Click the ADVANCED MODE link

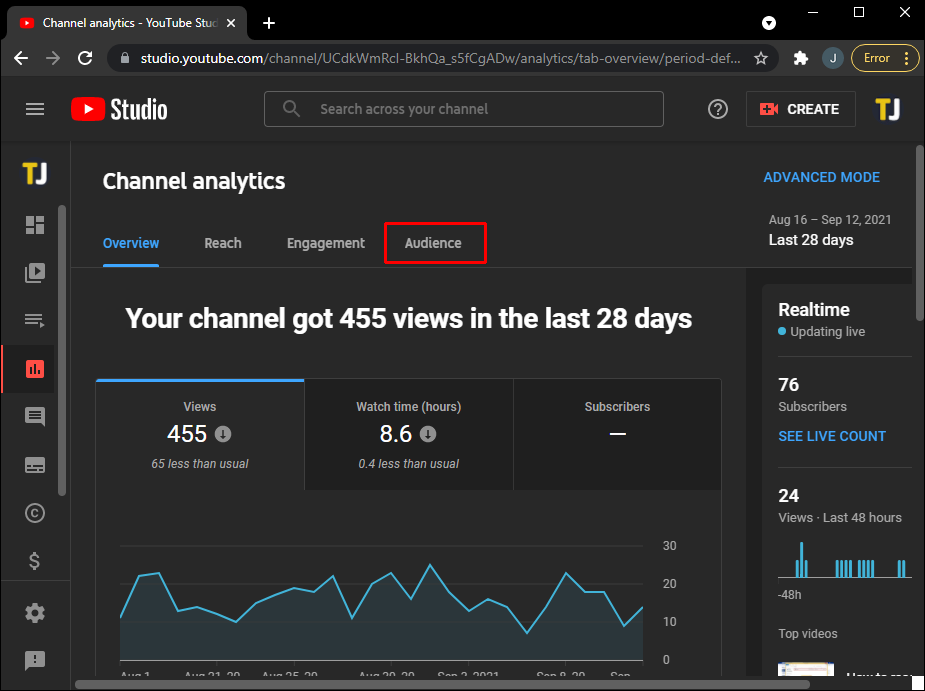click(821, 177)
